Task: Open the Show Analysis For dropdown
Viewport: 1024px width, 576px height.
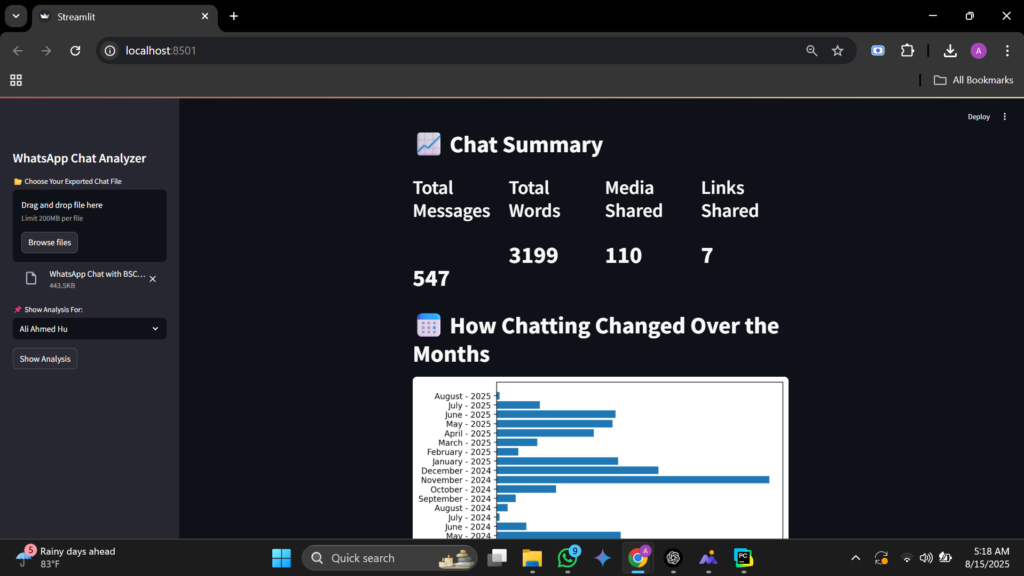Action: pyautogui.click(x=89, y=328)
